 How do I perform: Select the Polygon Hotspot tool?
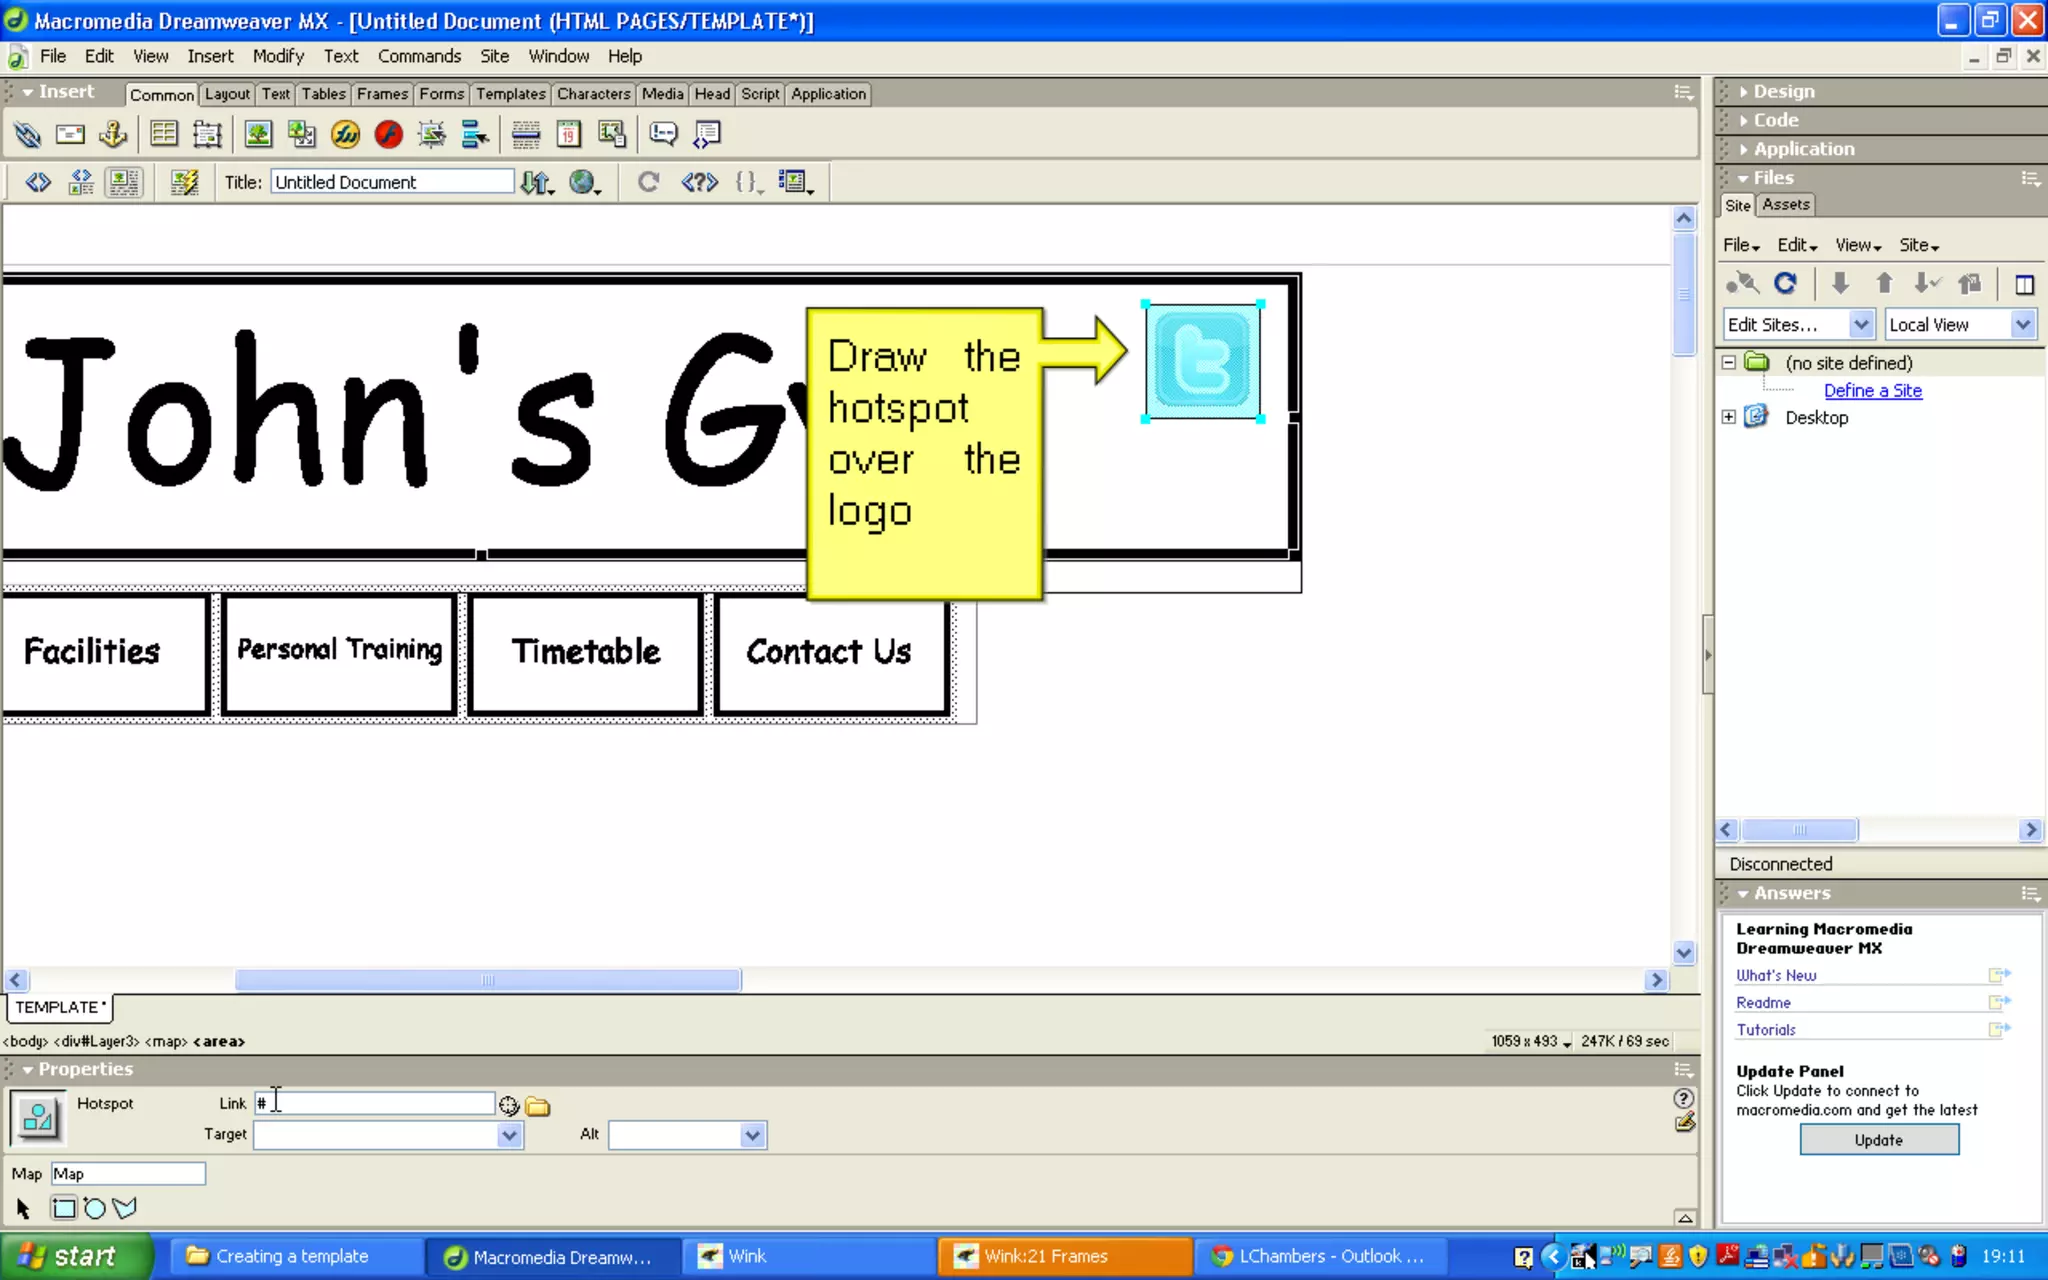[x=125, y=1208]
